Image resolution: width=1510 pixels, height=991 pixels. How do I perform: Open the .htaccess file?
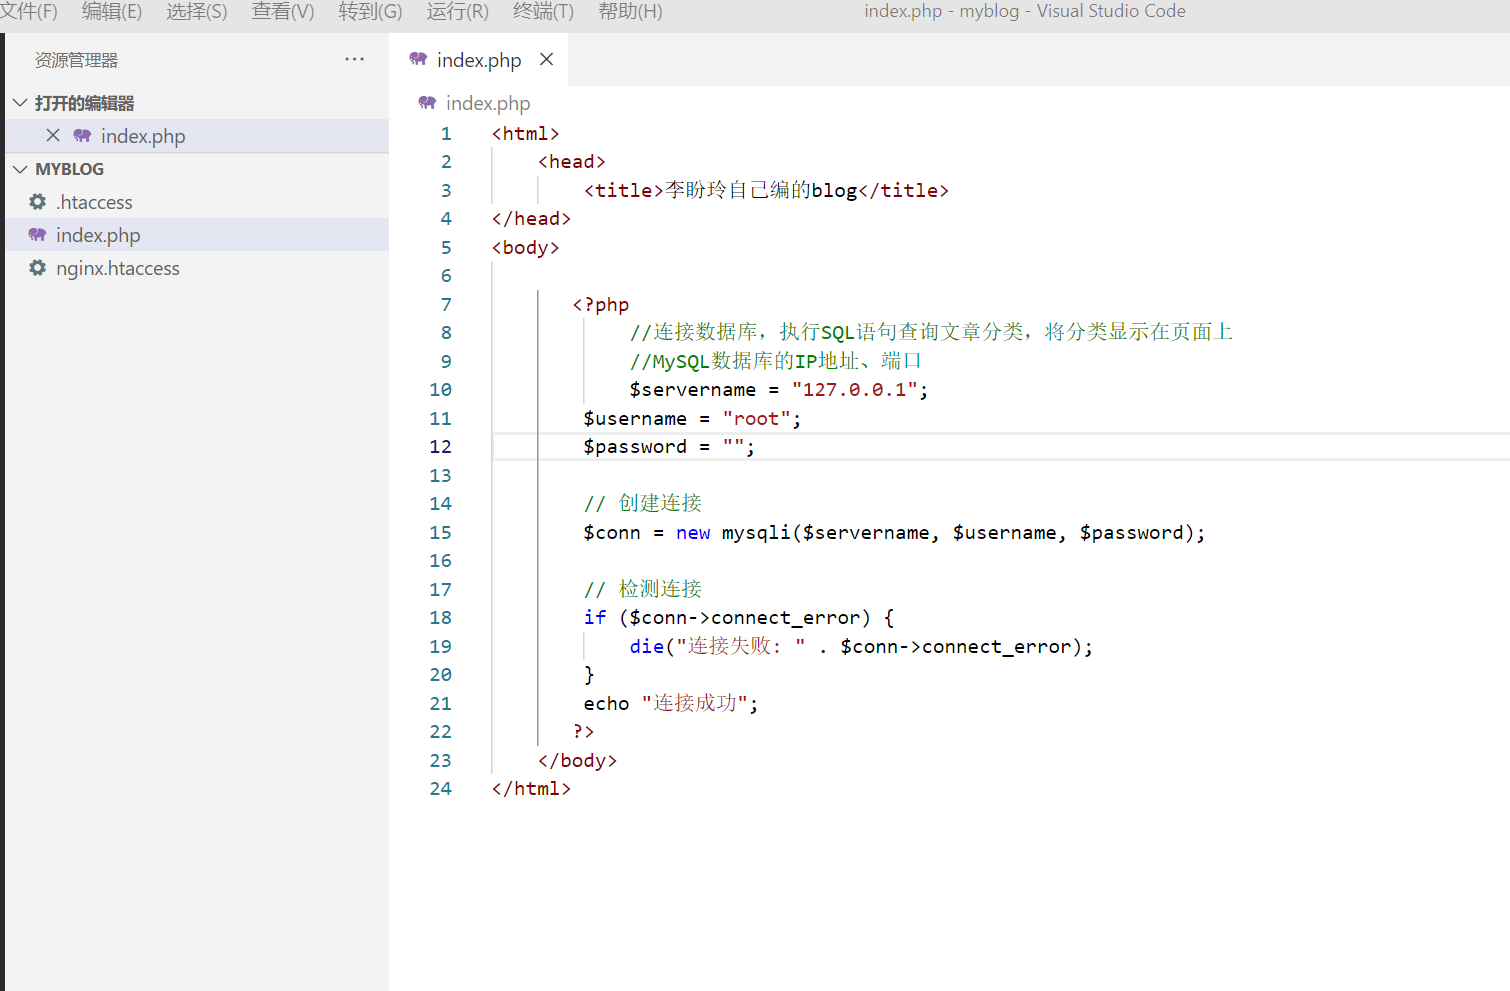coord(197,202)
